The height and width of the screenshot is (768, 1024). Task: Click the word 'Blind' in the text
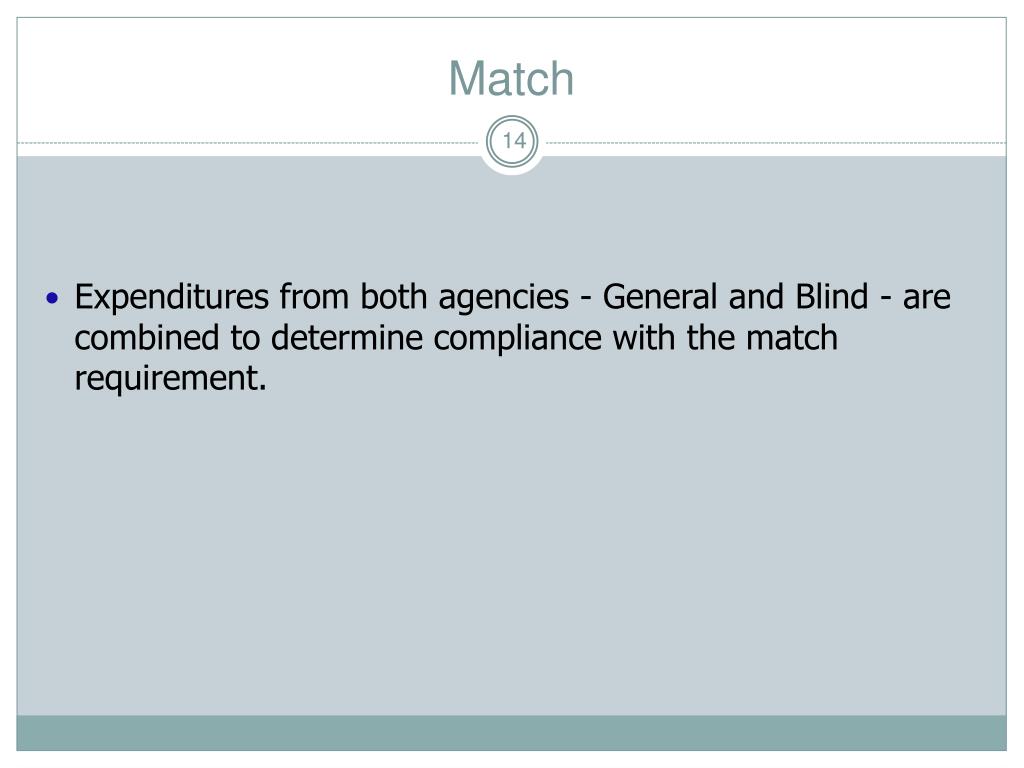point(831,296)
